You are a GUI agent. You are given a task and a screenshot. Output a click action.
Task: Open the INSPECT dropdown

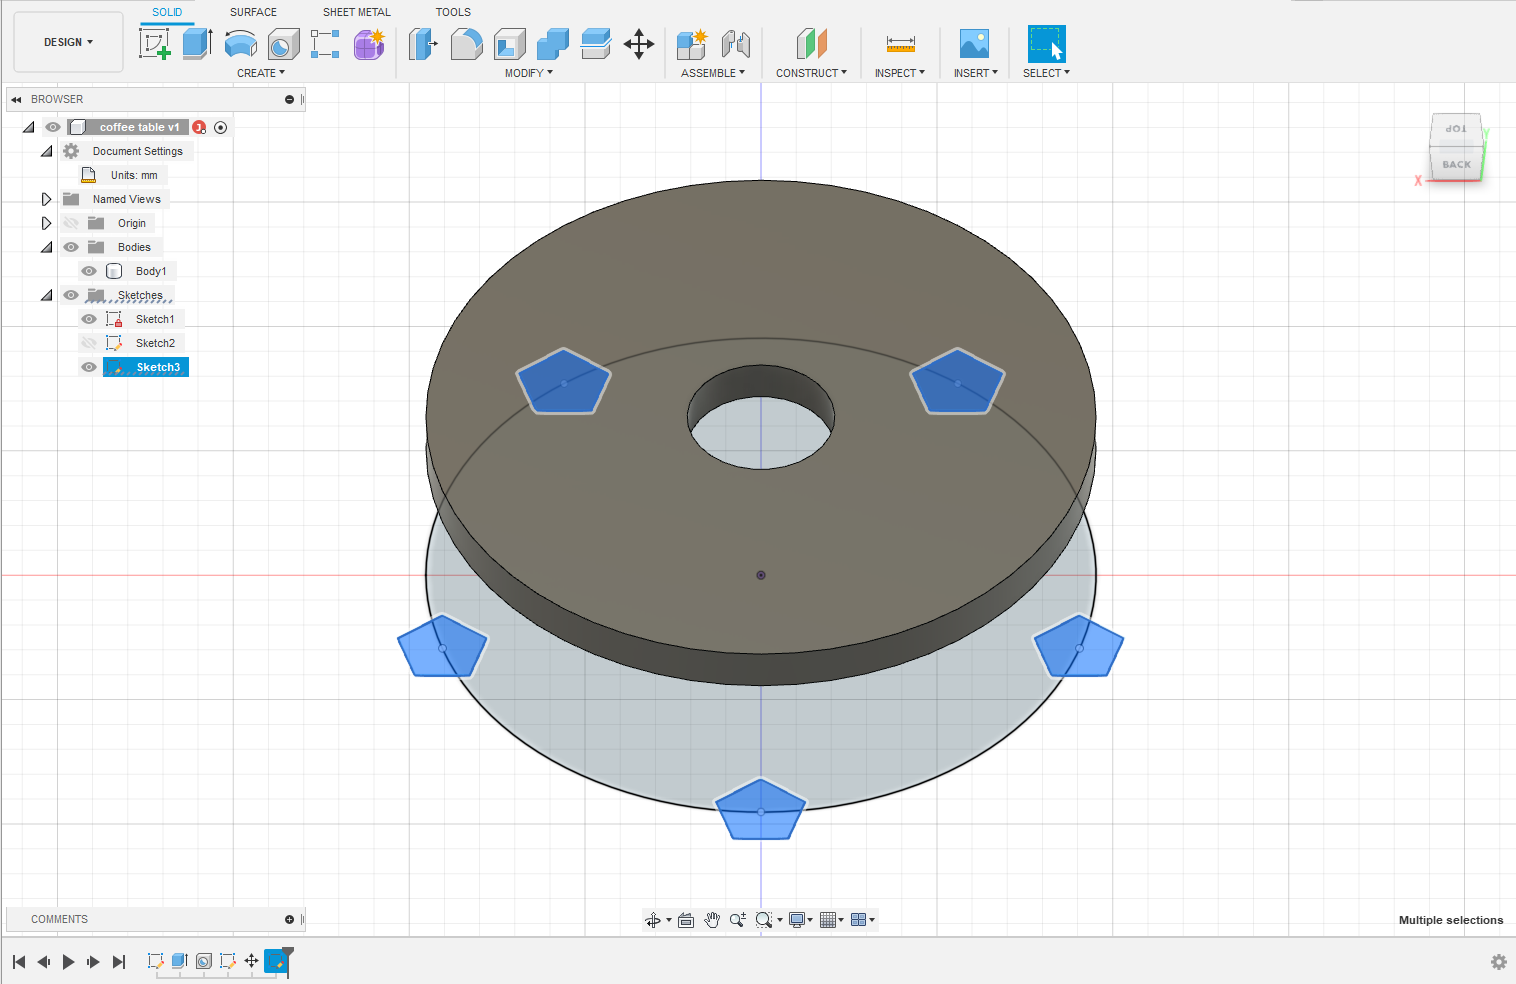[x=900, y=73]
